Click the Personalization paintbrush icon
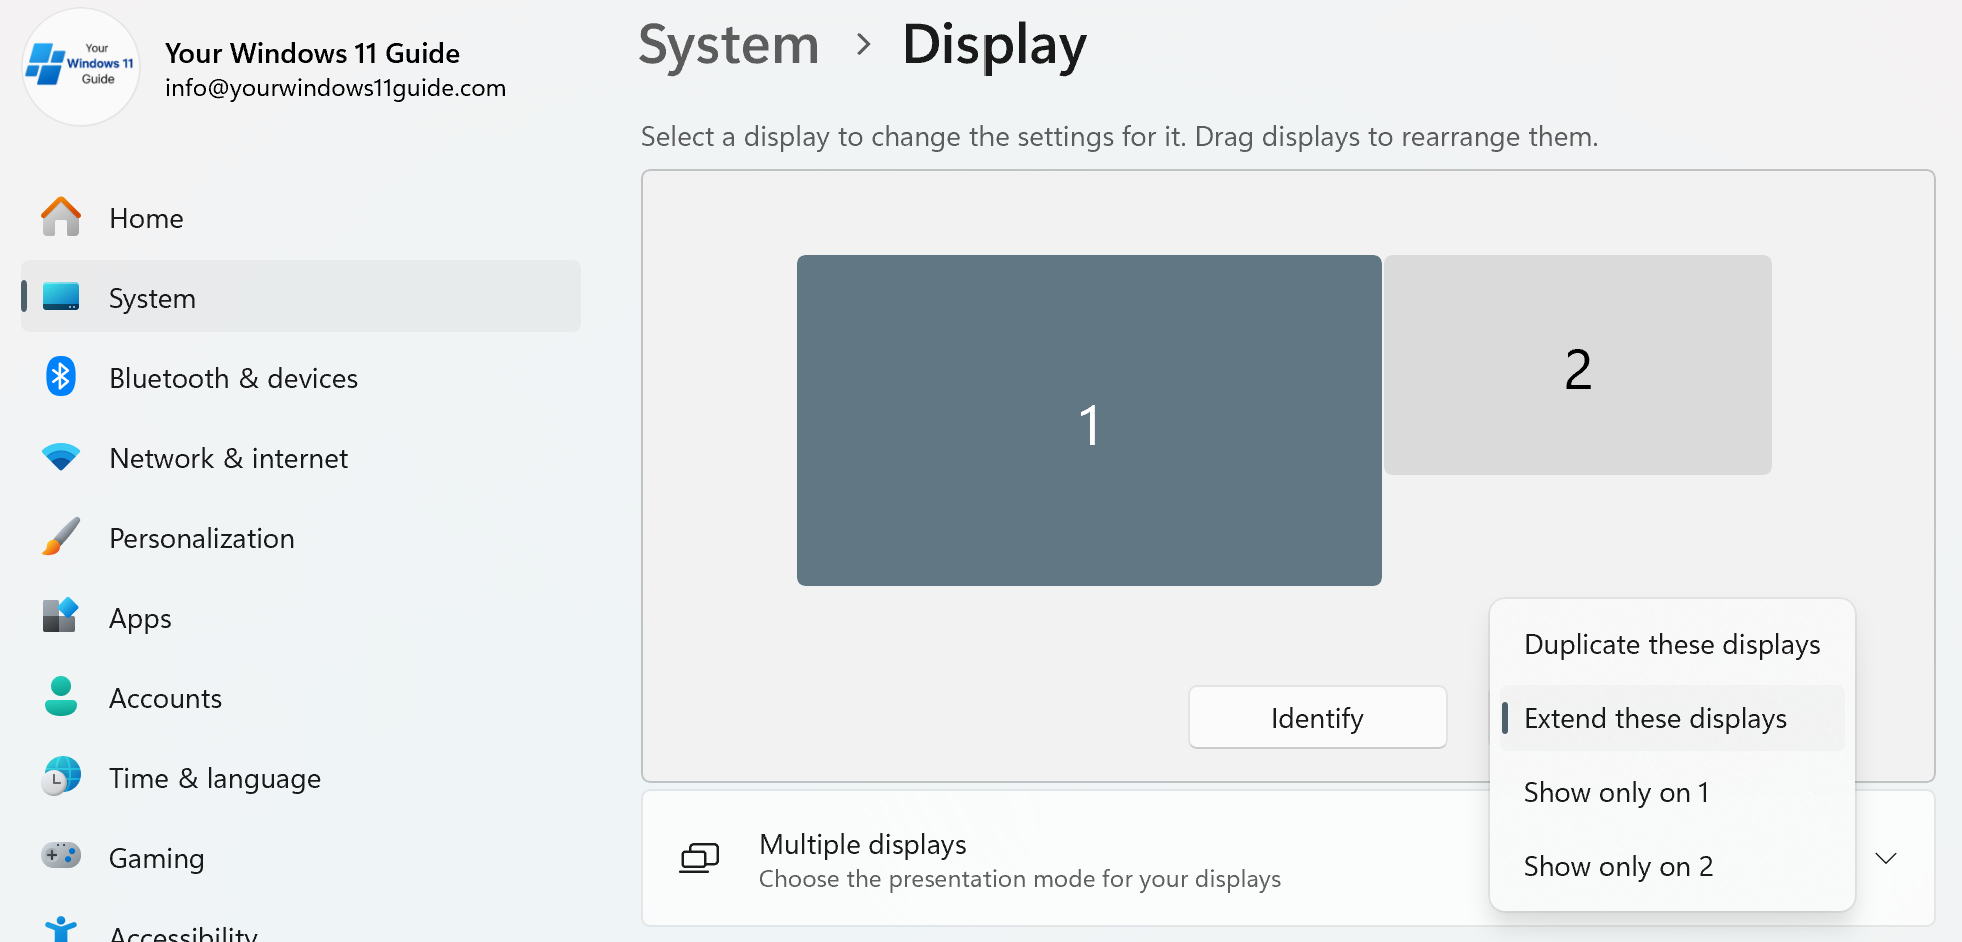Screen dimensions: 1962x942 pos(61,537)
